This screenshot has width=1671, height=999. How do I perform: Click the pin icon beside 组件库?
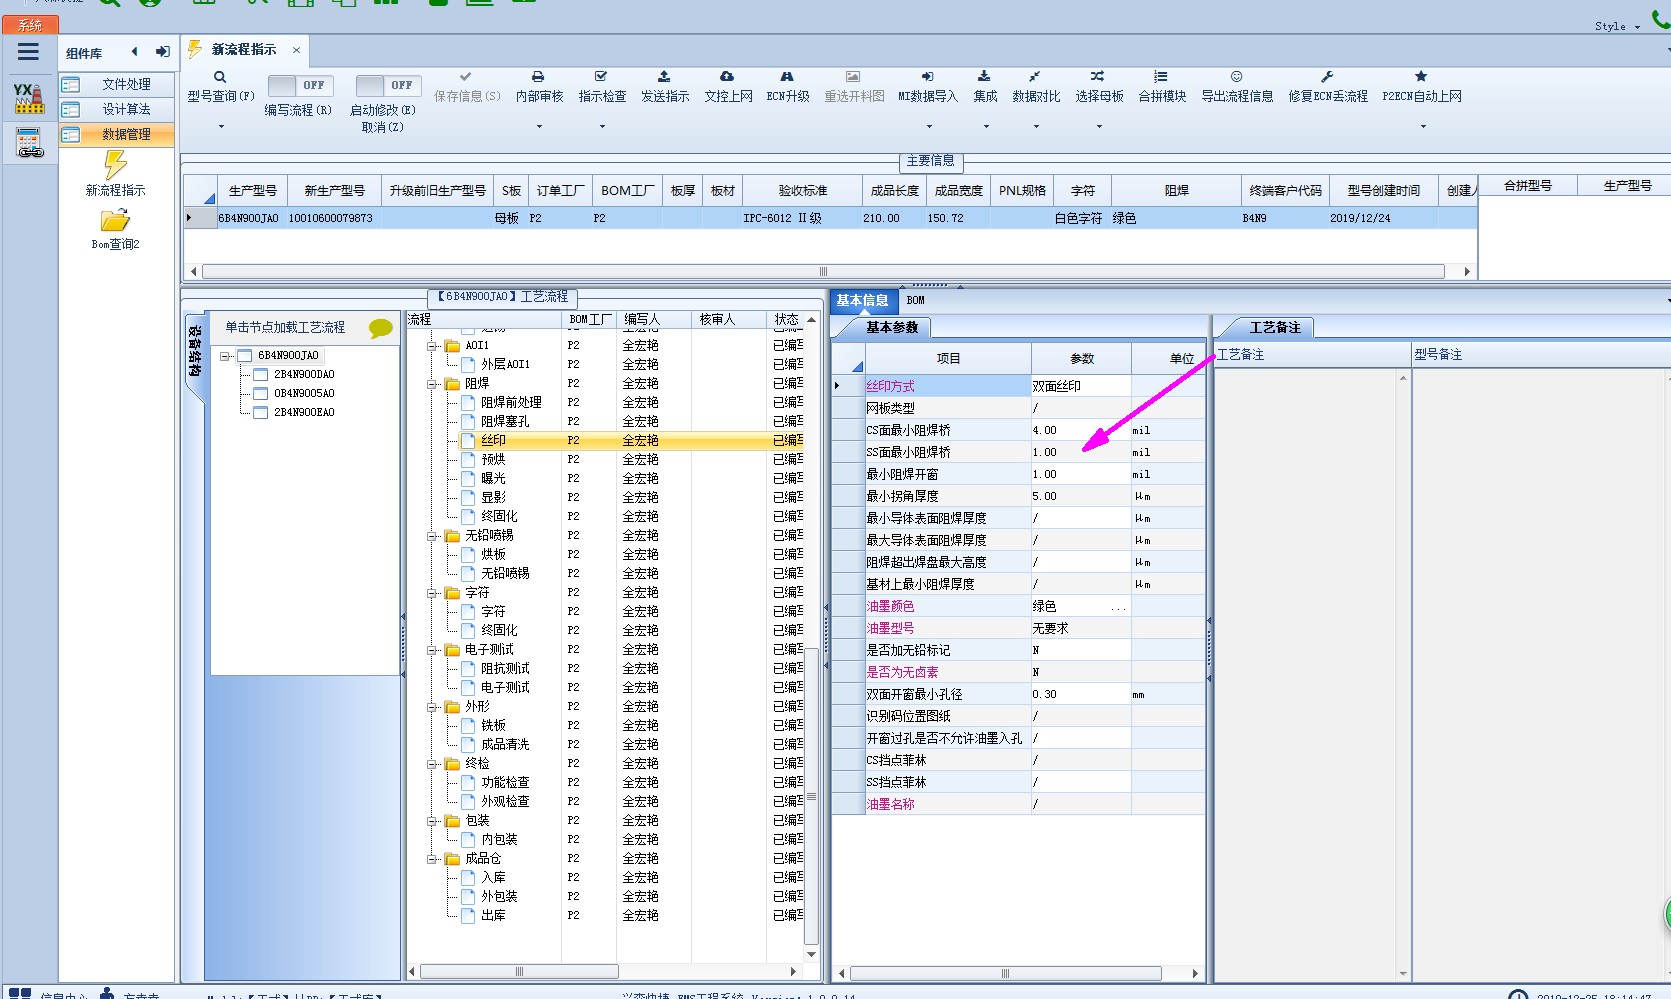pyautogui.click(x=162, y=52)
